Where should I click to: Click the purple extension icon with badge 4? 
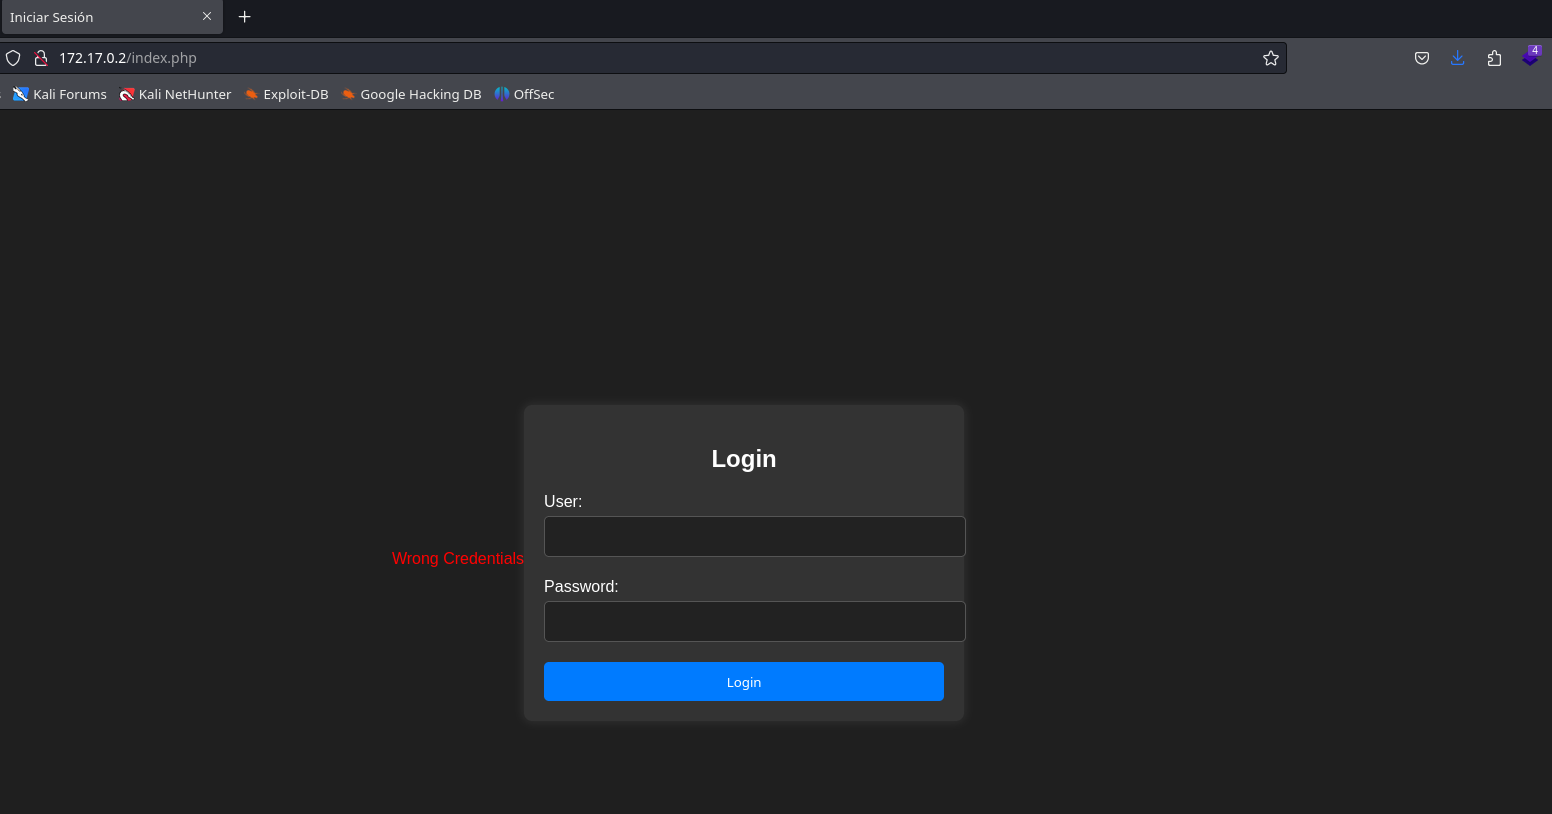(1530, 57)
